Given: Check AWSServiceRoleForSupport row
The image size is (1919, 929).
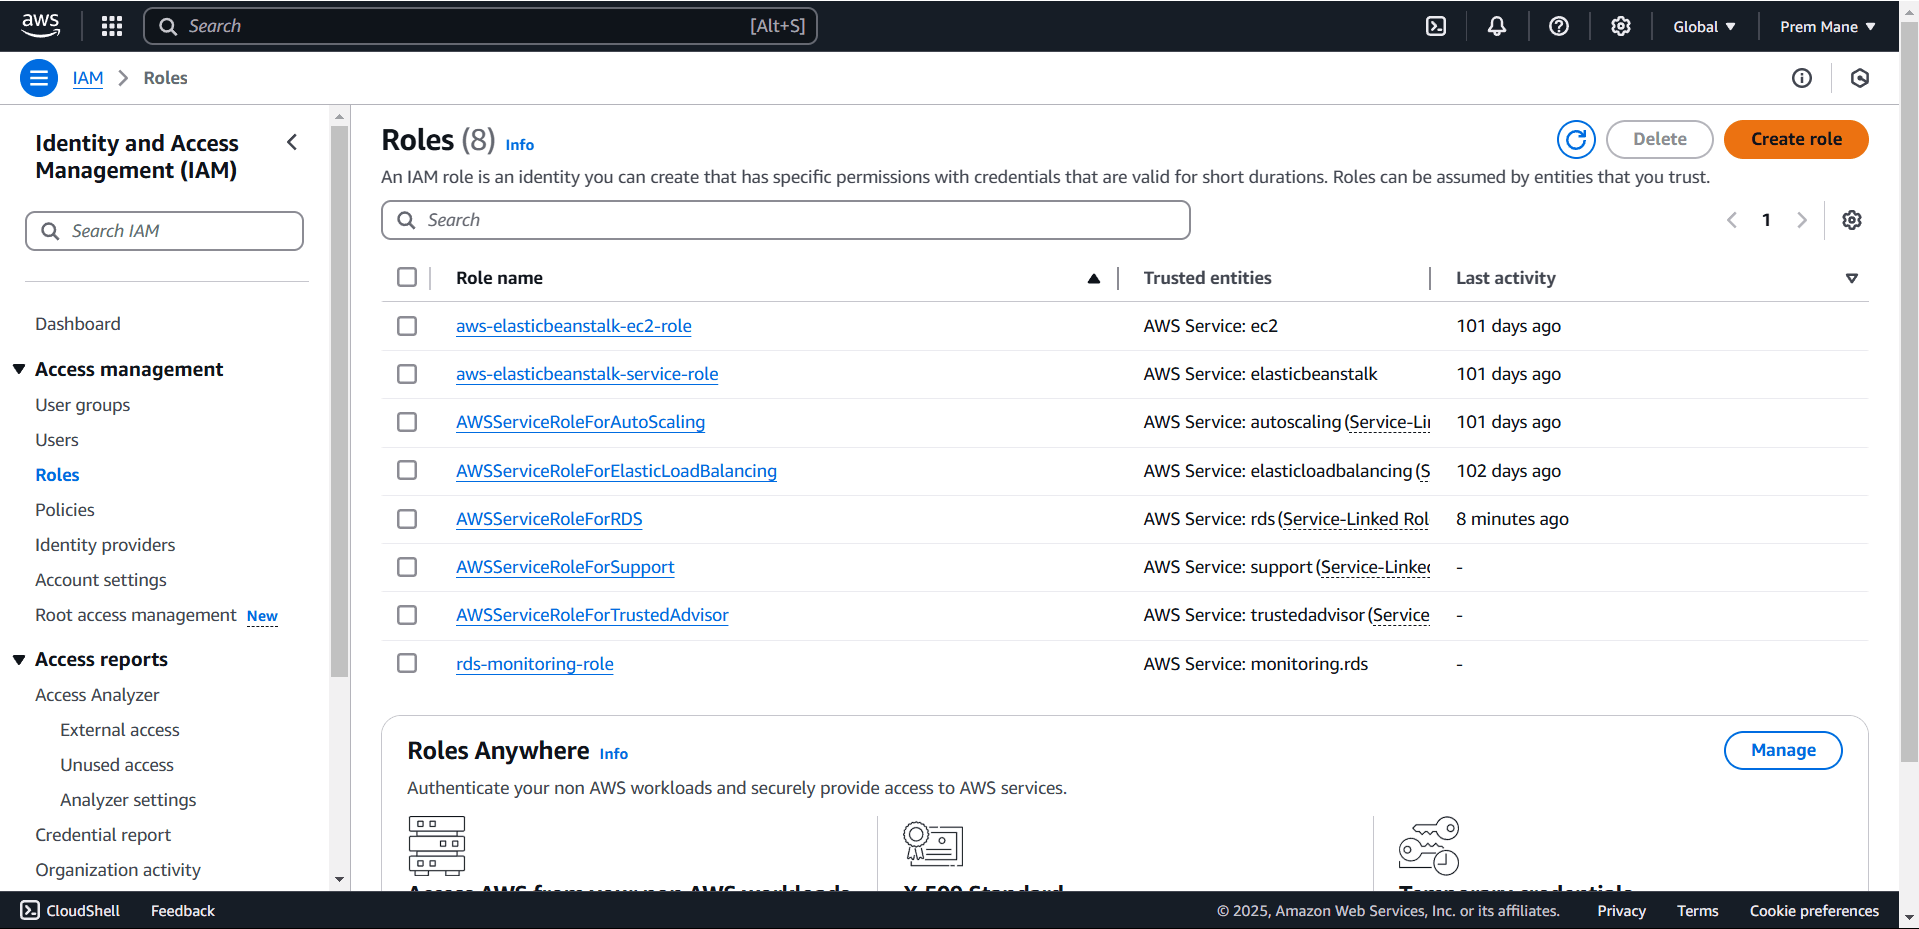Looking at the screenshot, I should (x=407, y=567).
